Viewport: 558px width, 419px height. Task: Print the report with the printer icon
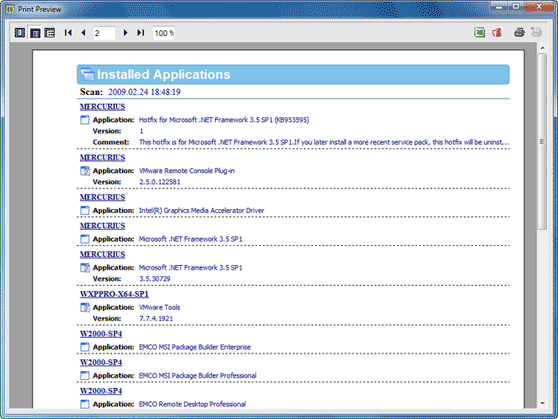519,33
